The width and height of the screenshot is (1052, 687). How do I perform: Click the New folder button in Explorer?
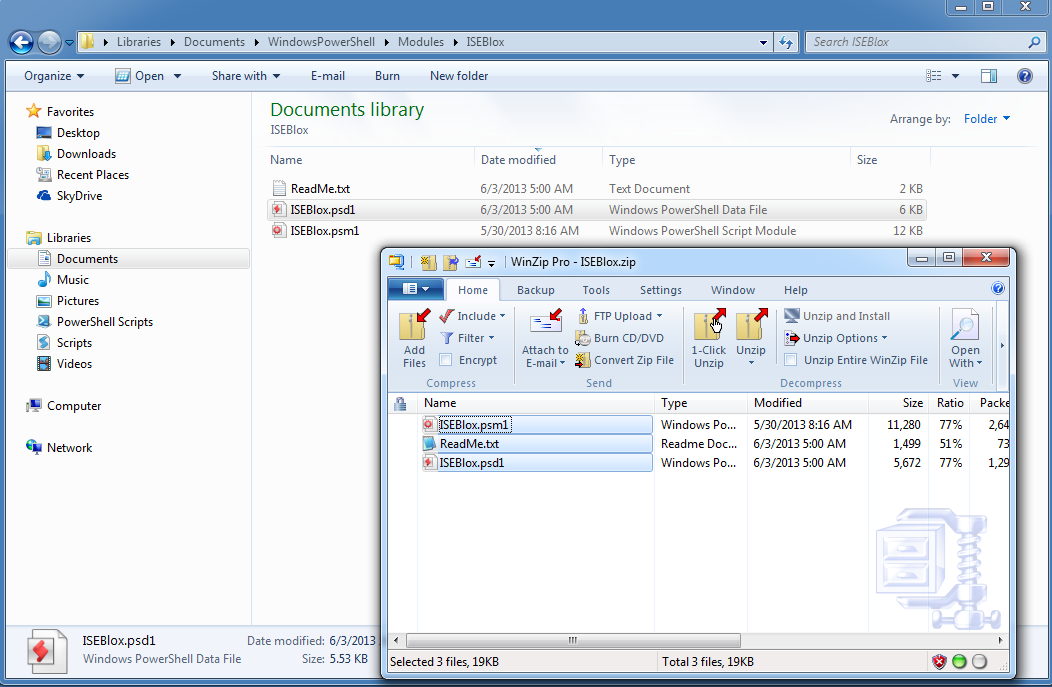tap(459, 76)
